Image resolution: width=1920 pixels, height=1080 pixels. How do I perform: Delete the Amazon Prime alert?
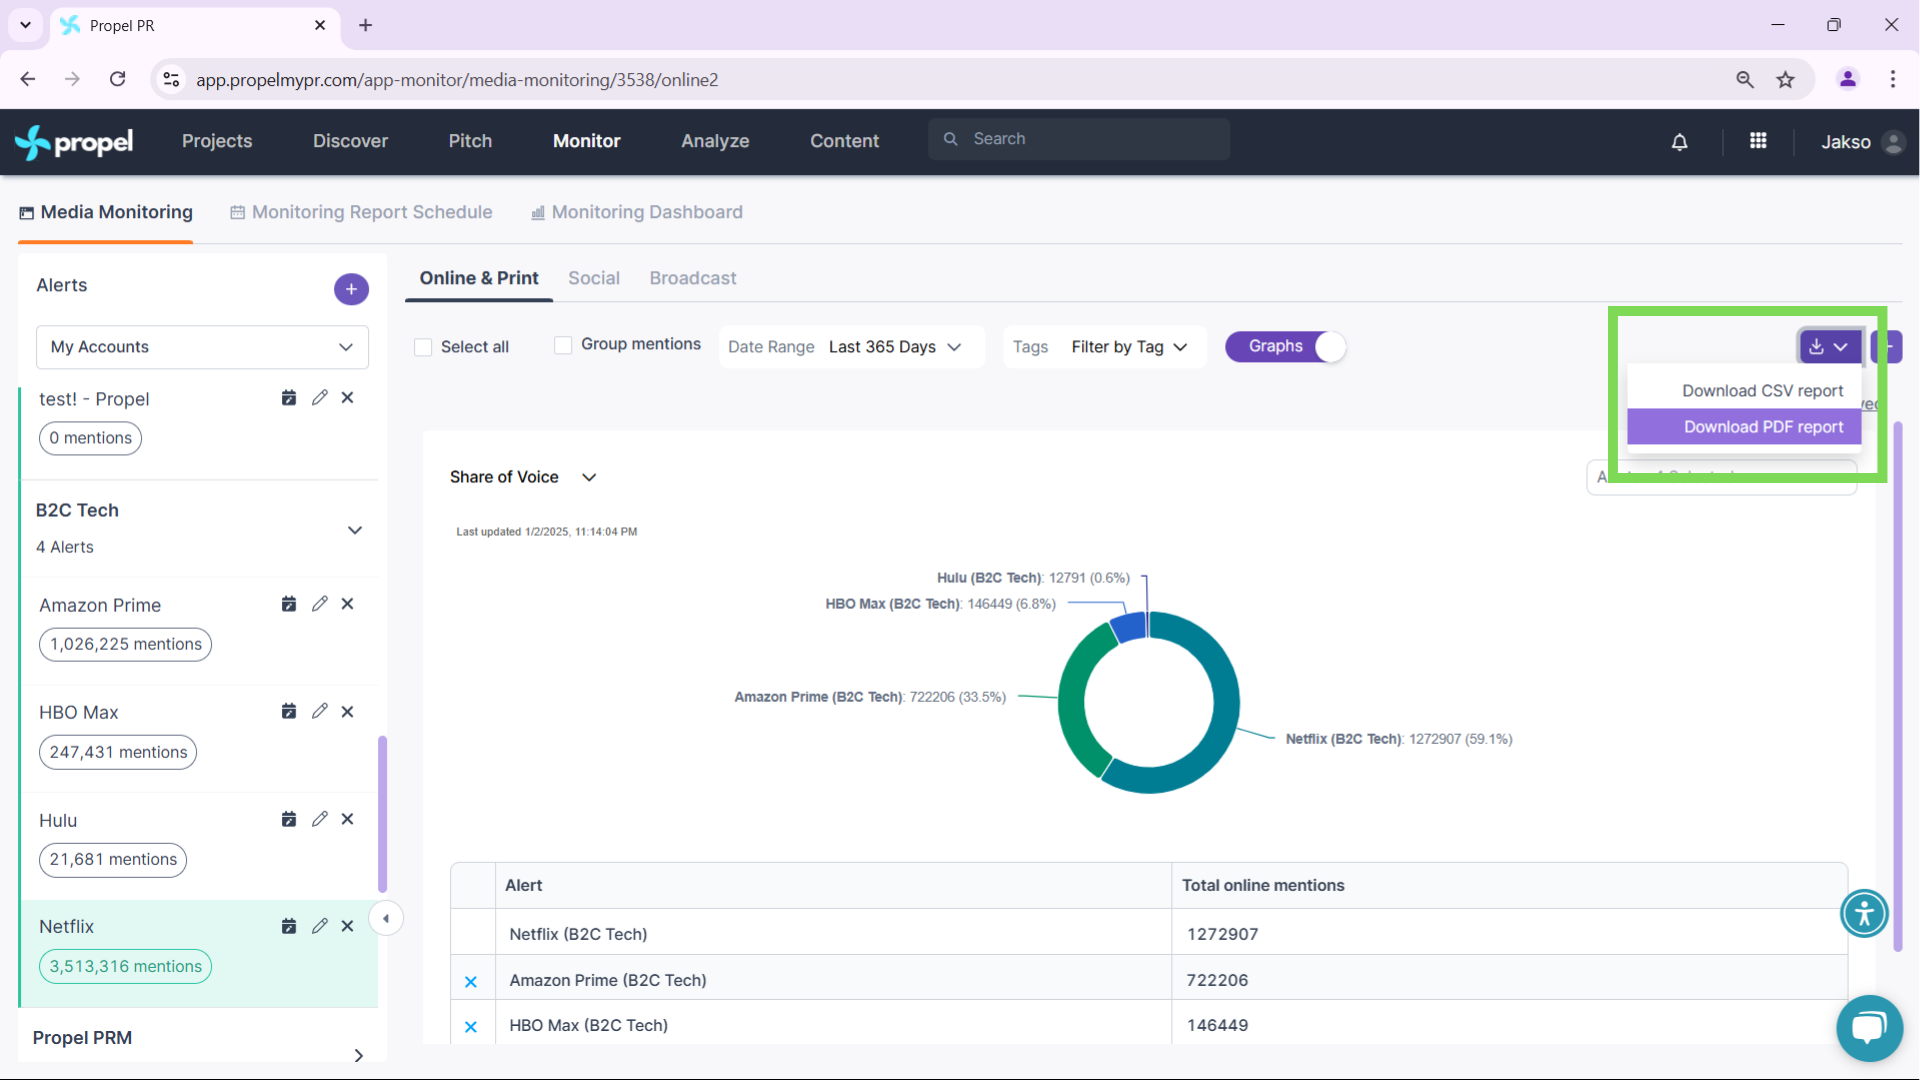click(x=348, y=604)
